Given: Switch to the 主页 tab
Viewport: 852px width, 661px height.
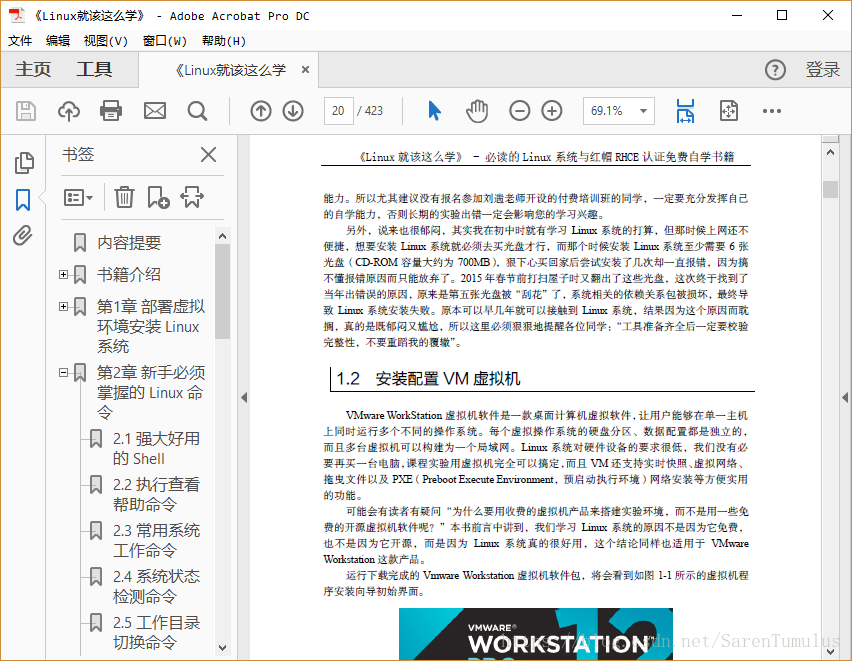Looking at the screenshot, I should pyautogui.click(x=33, y=70).
